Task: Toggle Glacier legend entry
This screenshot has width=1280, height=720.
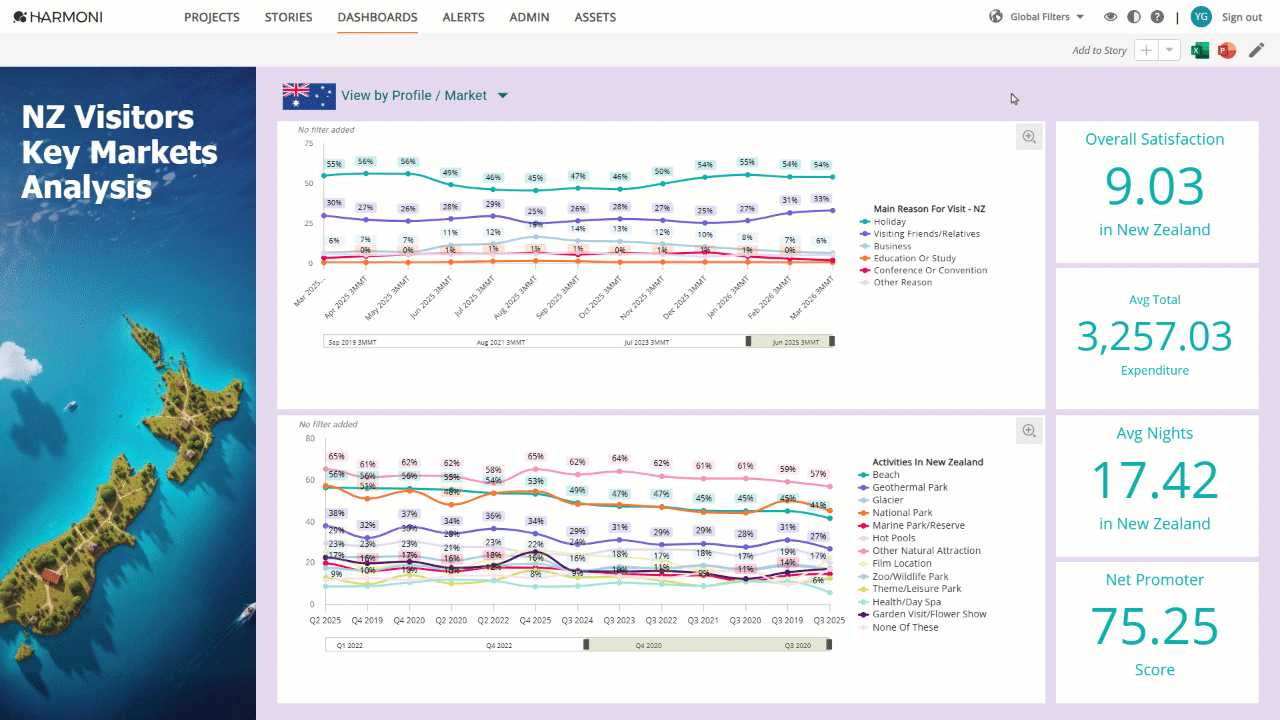Action: click(x=881, y=500)
